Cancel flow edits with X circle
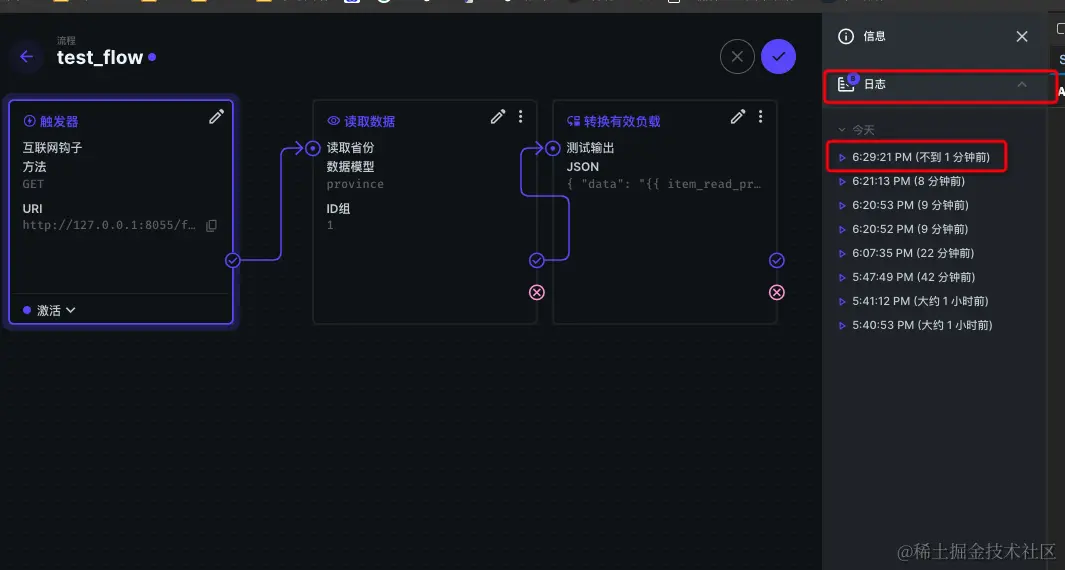The image size is (1065, 570). coord(737,57)
